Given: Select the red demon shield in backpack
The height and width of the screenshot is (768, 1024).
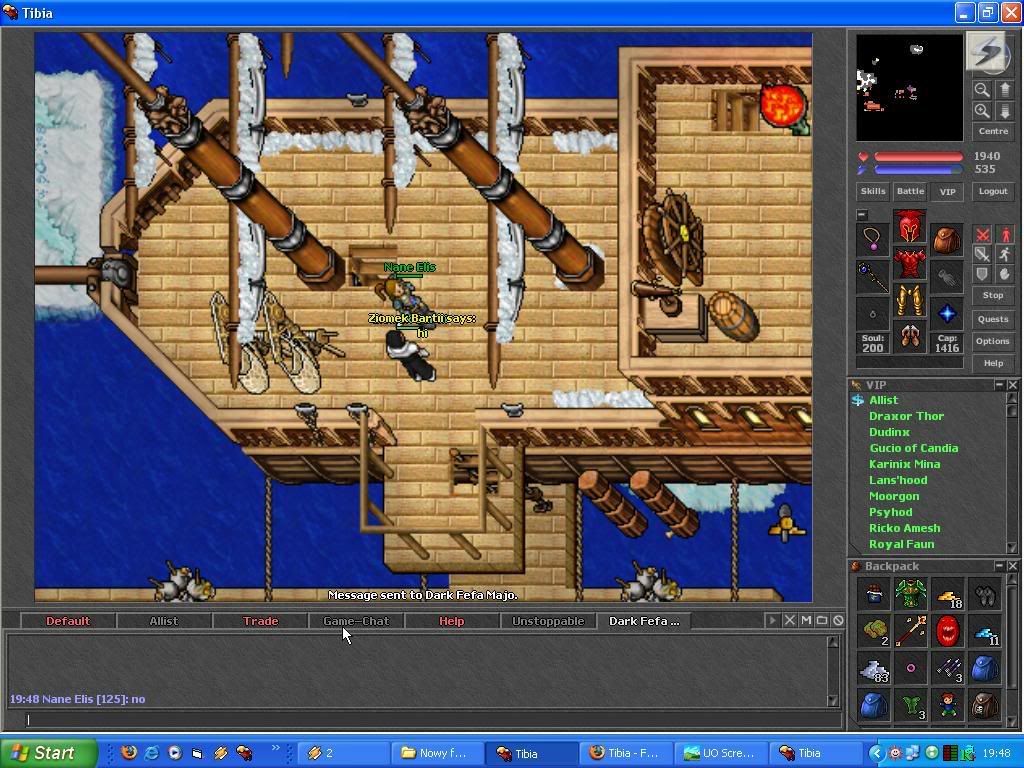Looking at the screenshot, I should [x=948, y=631].
